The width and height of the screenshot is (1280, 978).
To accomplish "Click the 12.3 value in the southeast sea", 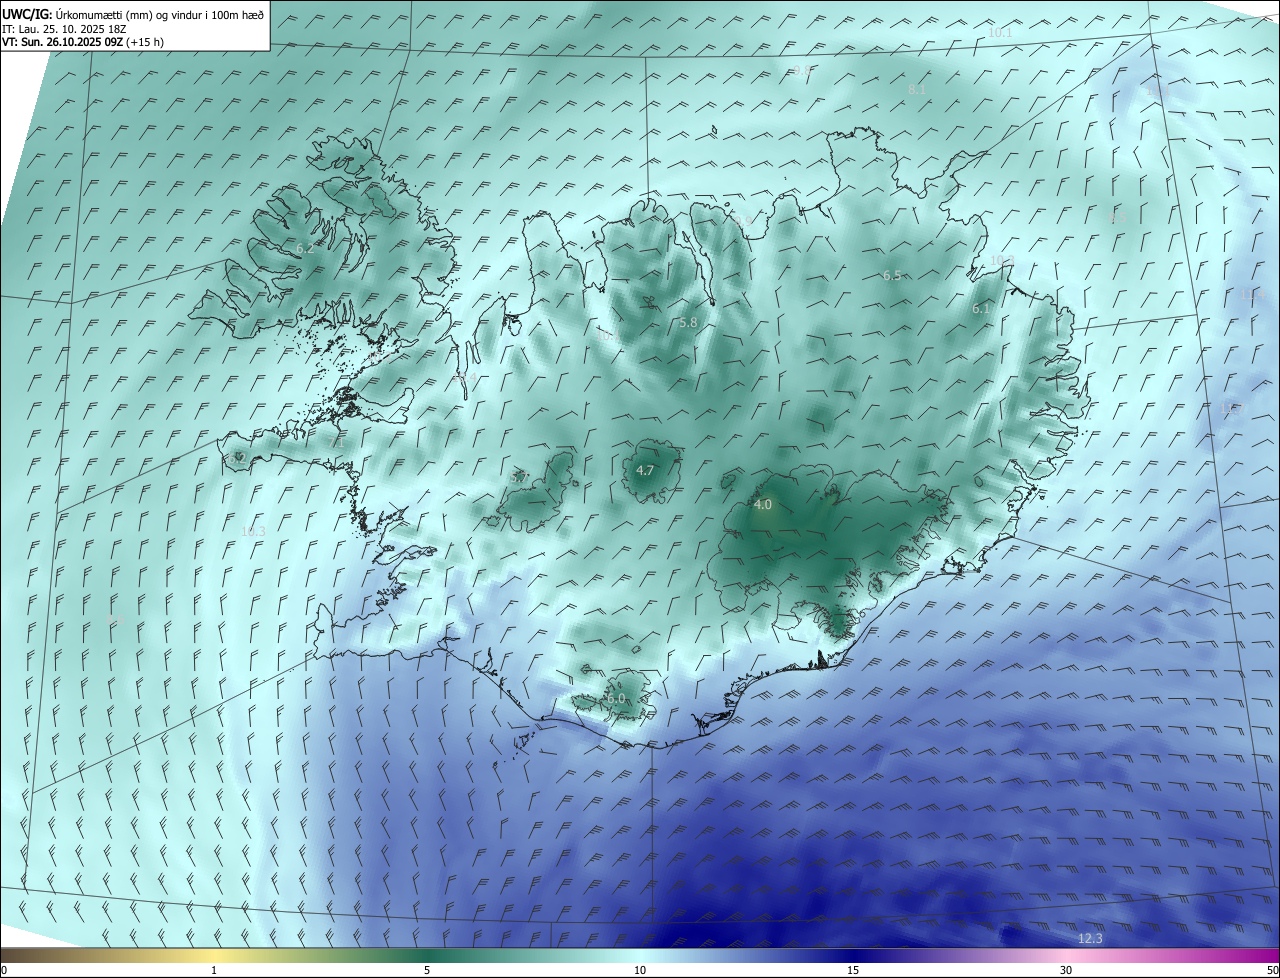I will (x=1090, y=938).
